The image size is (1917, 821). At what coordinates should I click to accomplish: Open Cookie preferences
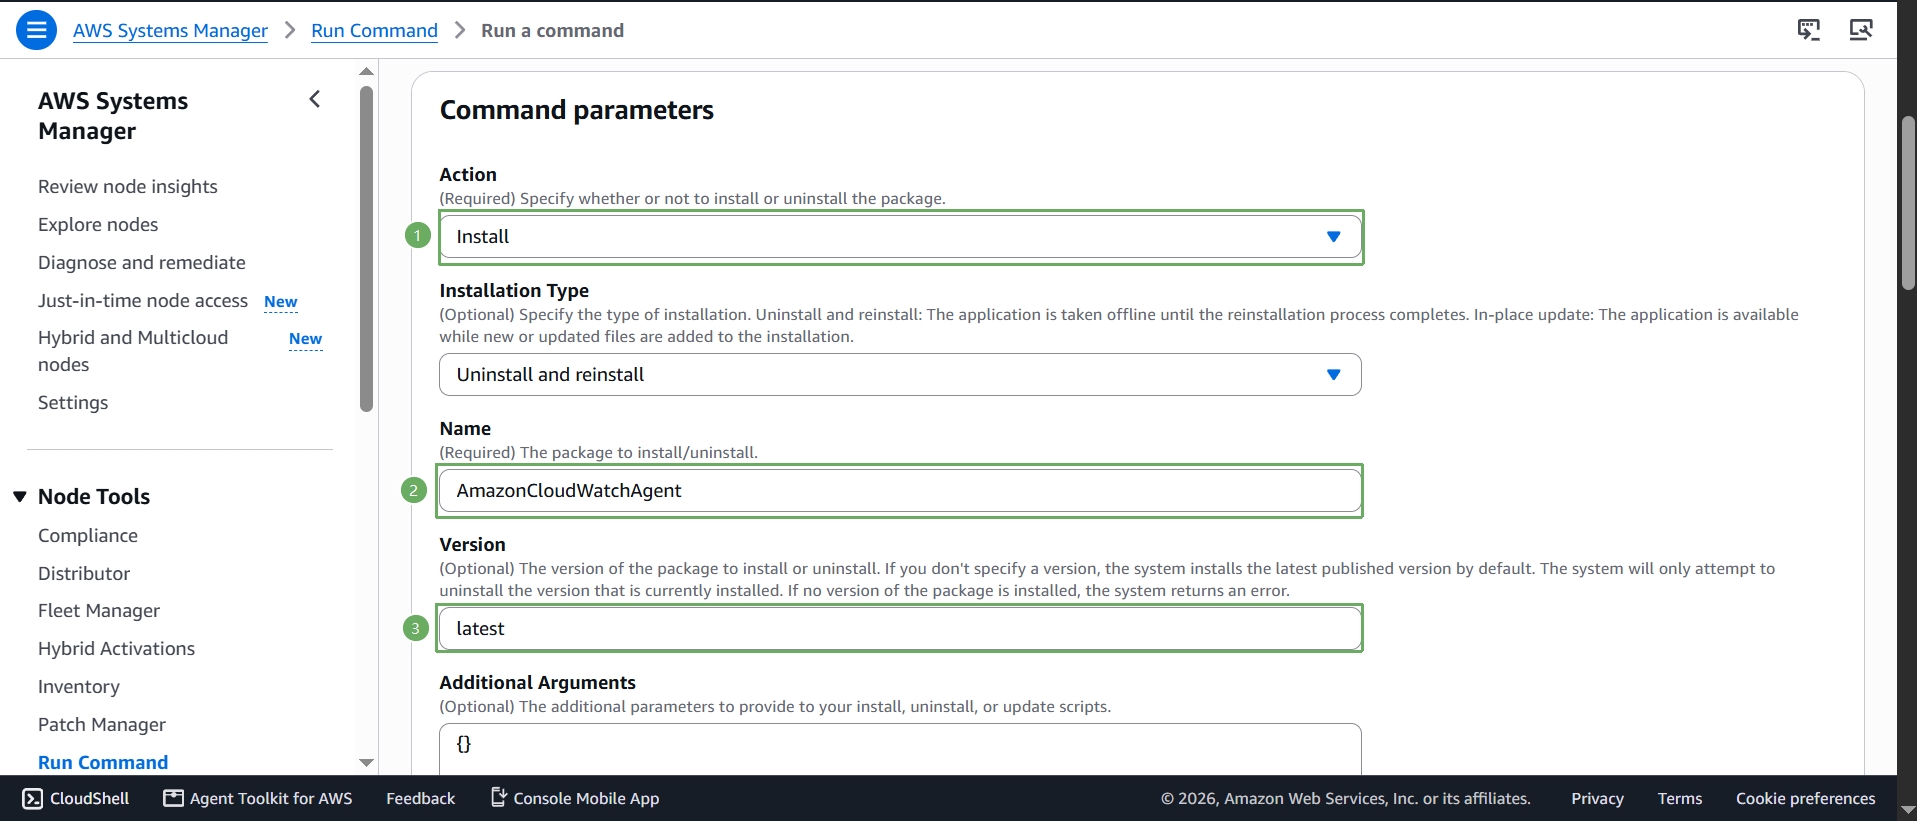(x=1805, y=798)
